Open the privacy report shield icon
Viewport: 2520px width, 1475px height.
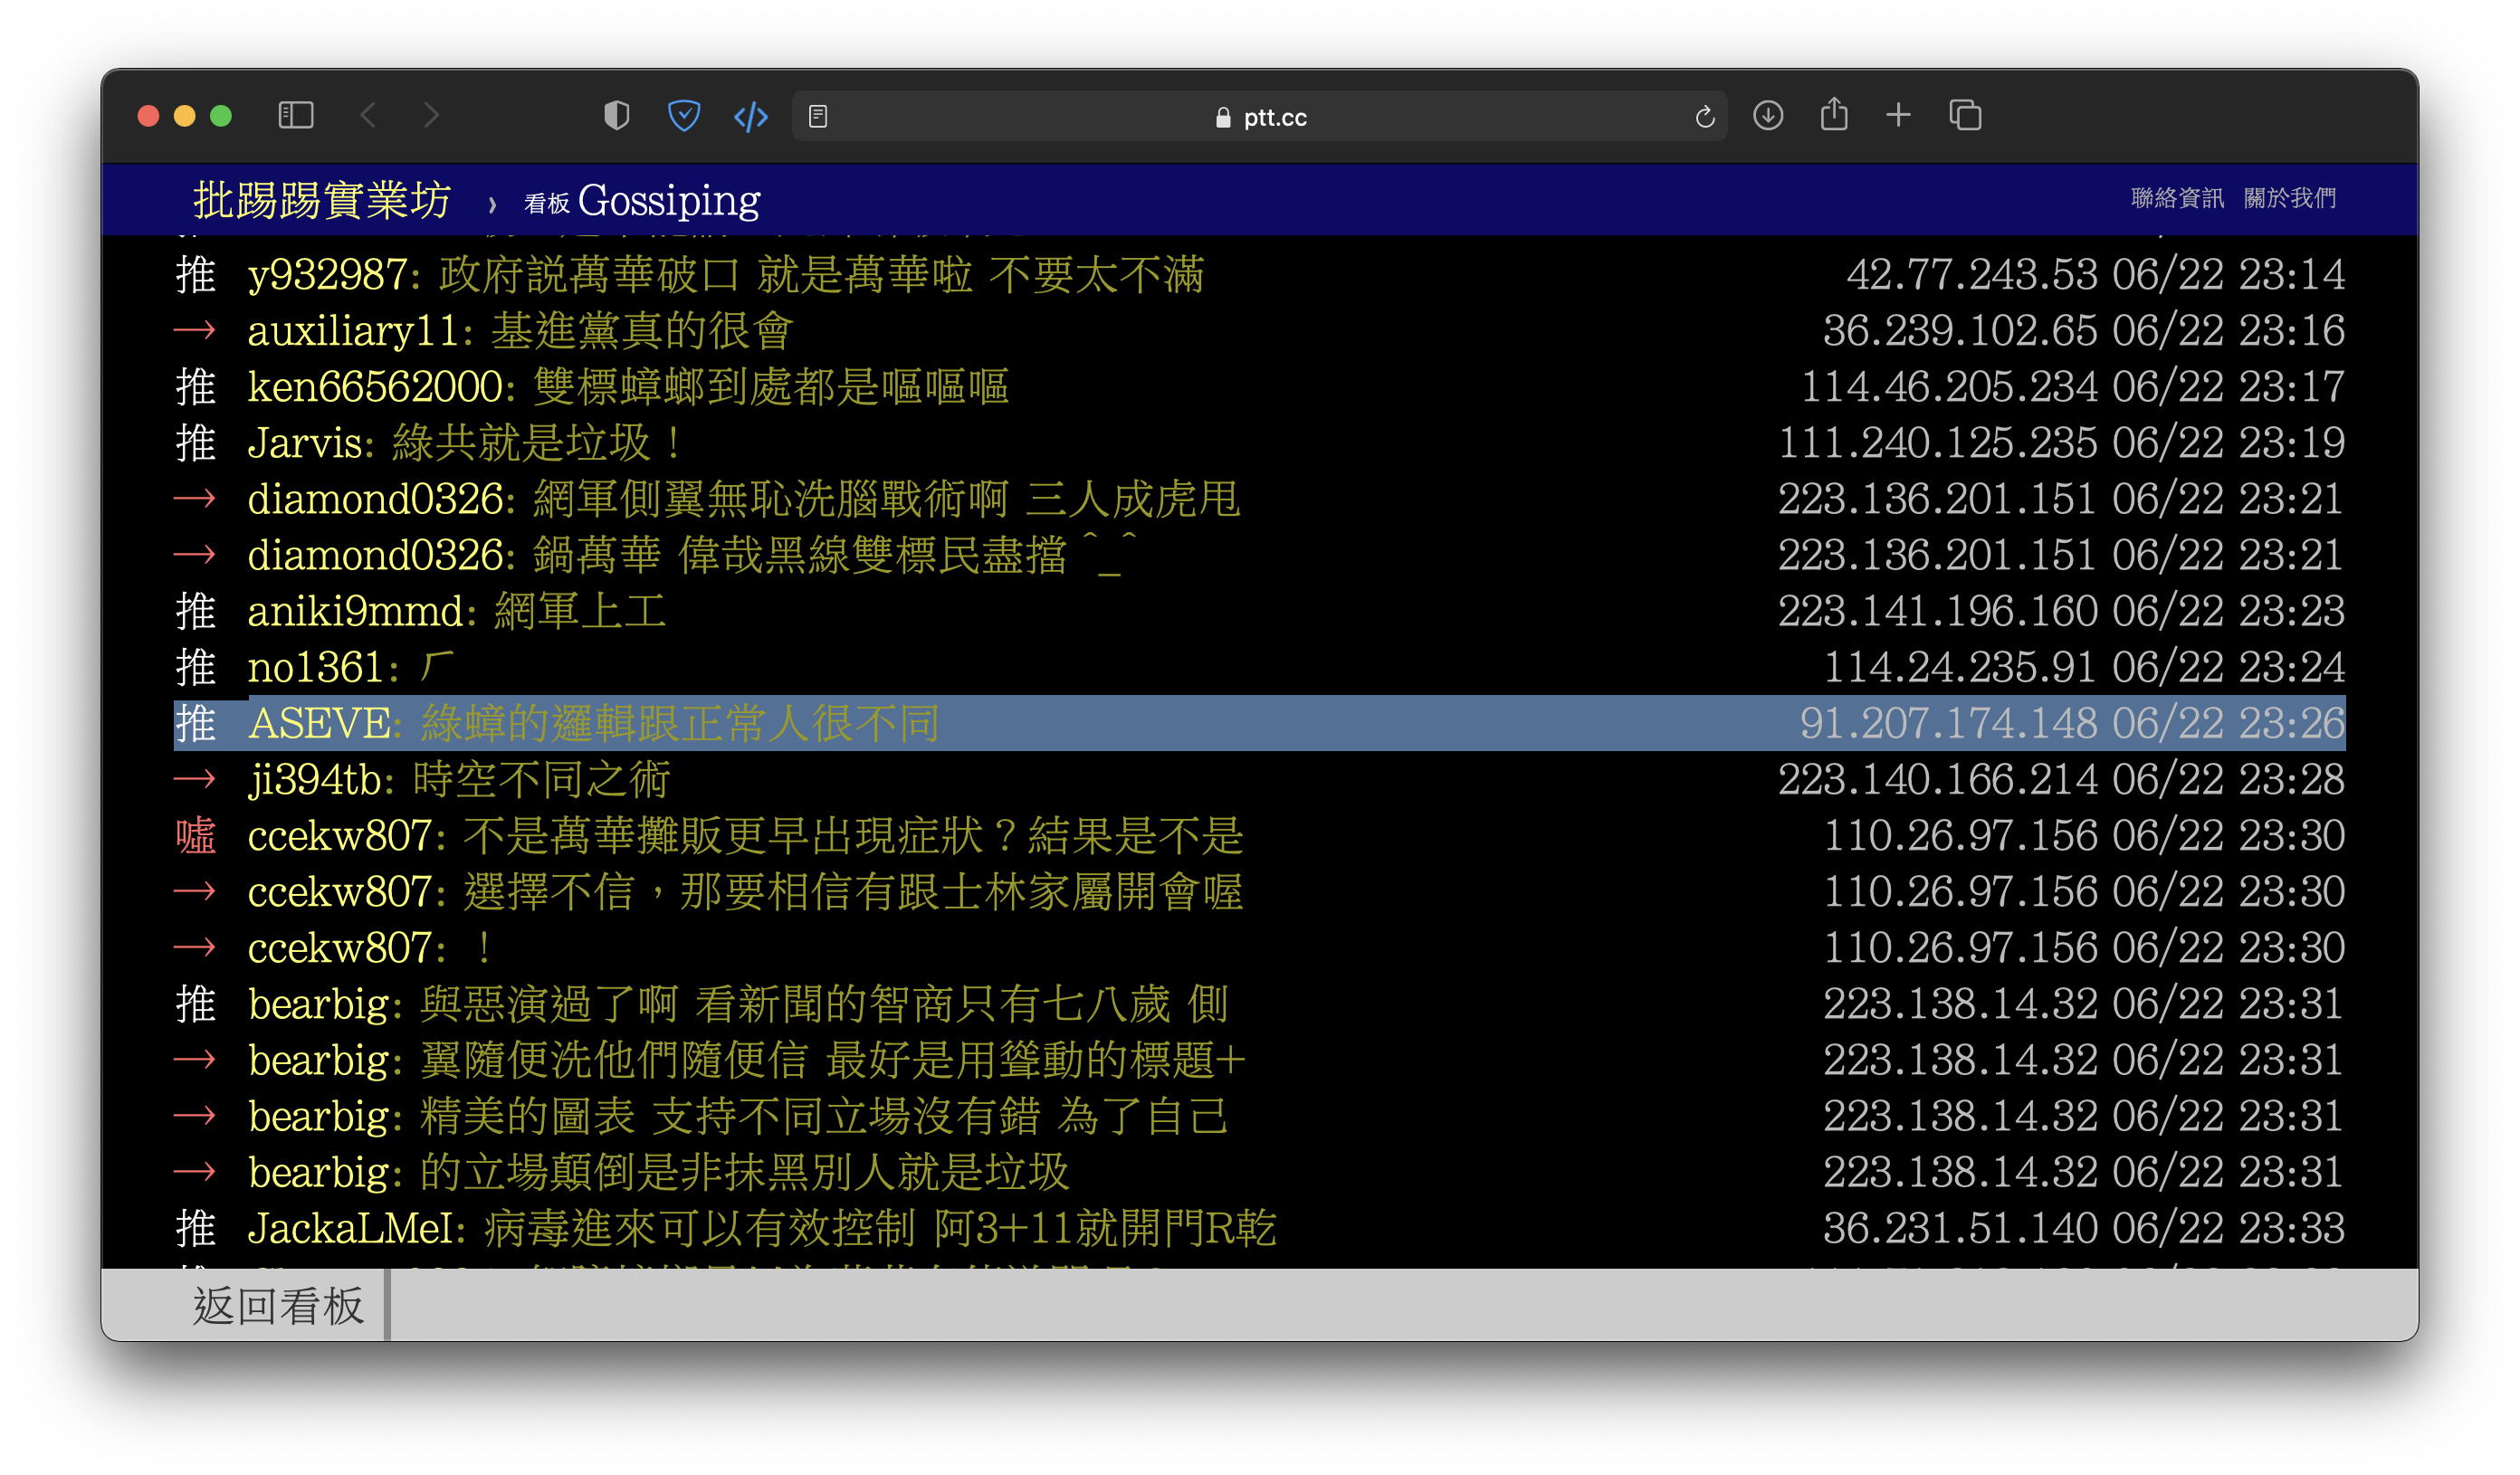(617, 116)
